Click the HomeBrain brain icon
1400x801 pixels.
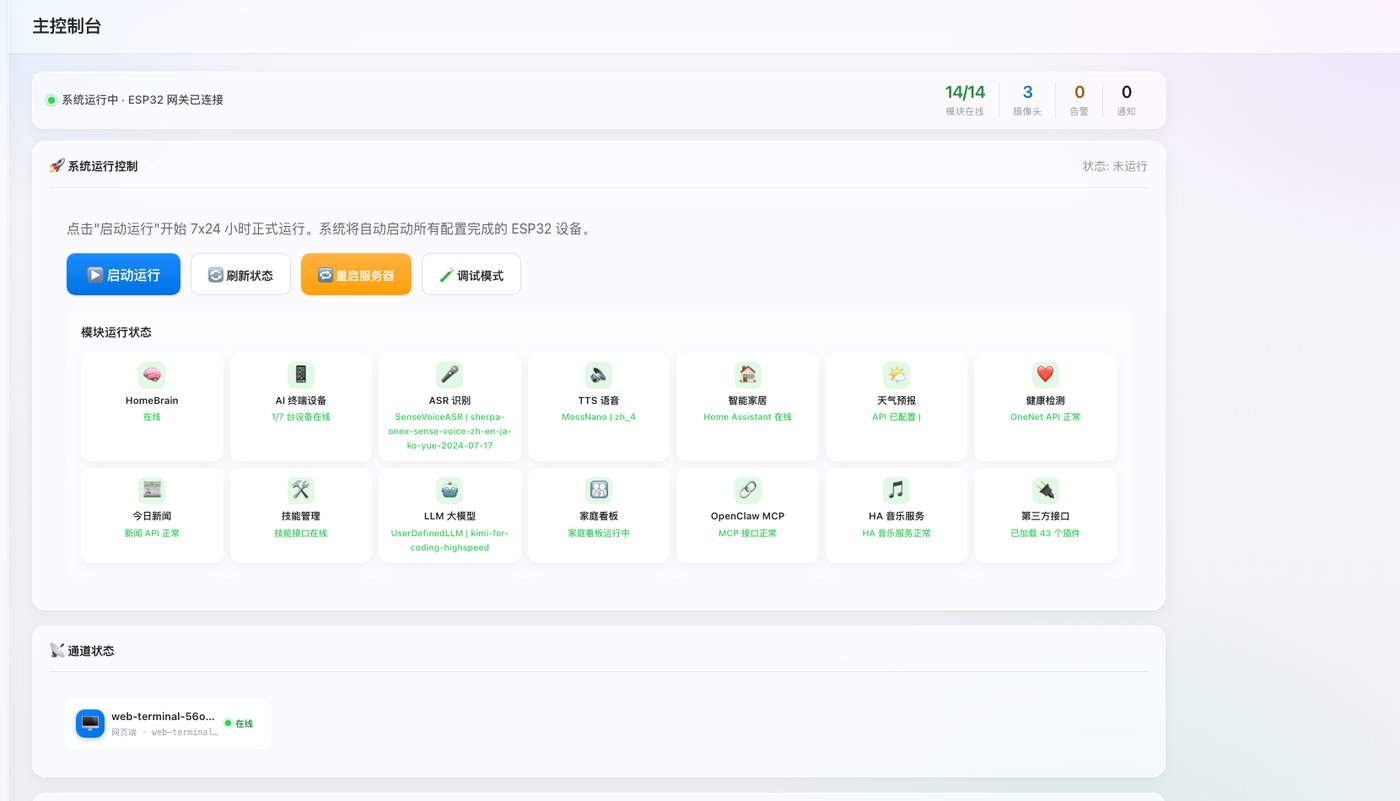[152, 375]
